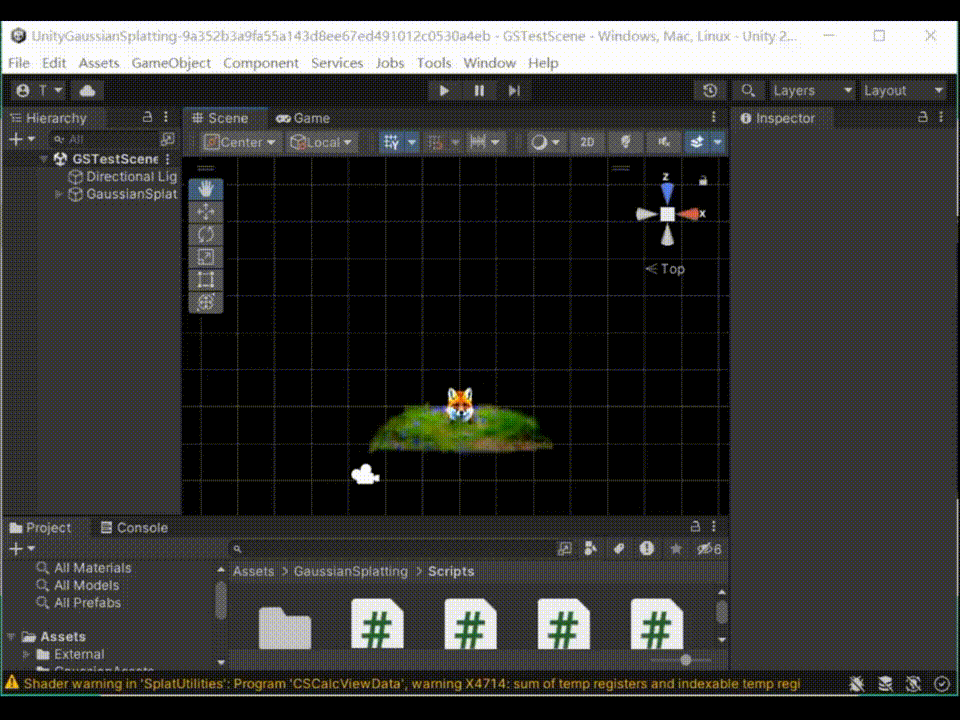Viewport: 960px width, 720px height.
Task: Open the Undo History icon
Action: coord(710,91)
